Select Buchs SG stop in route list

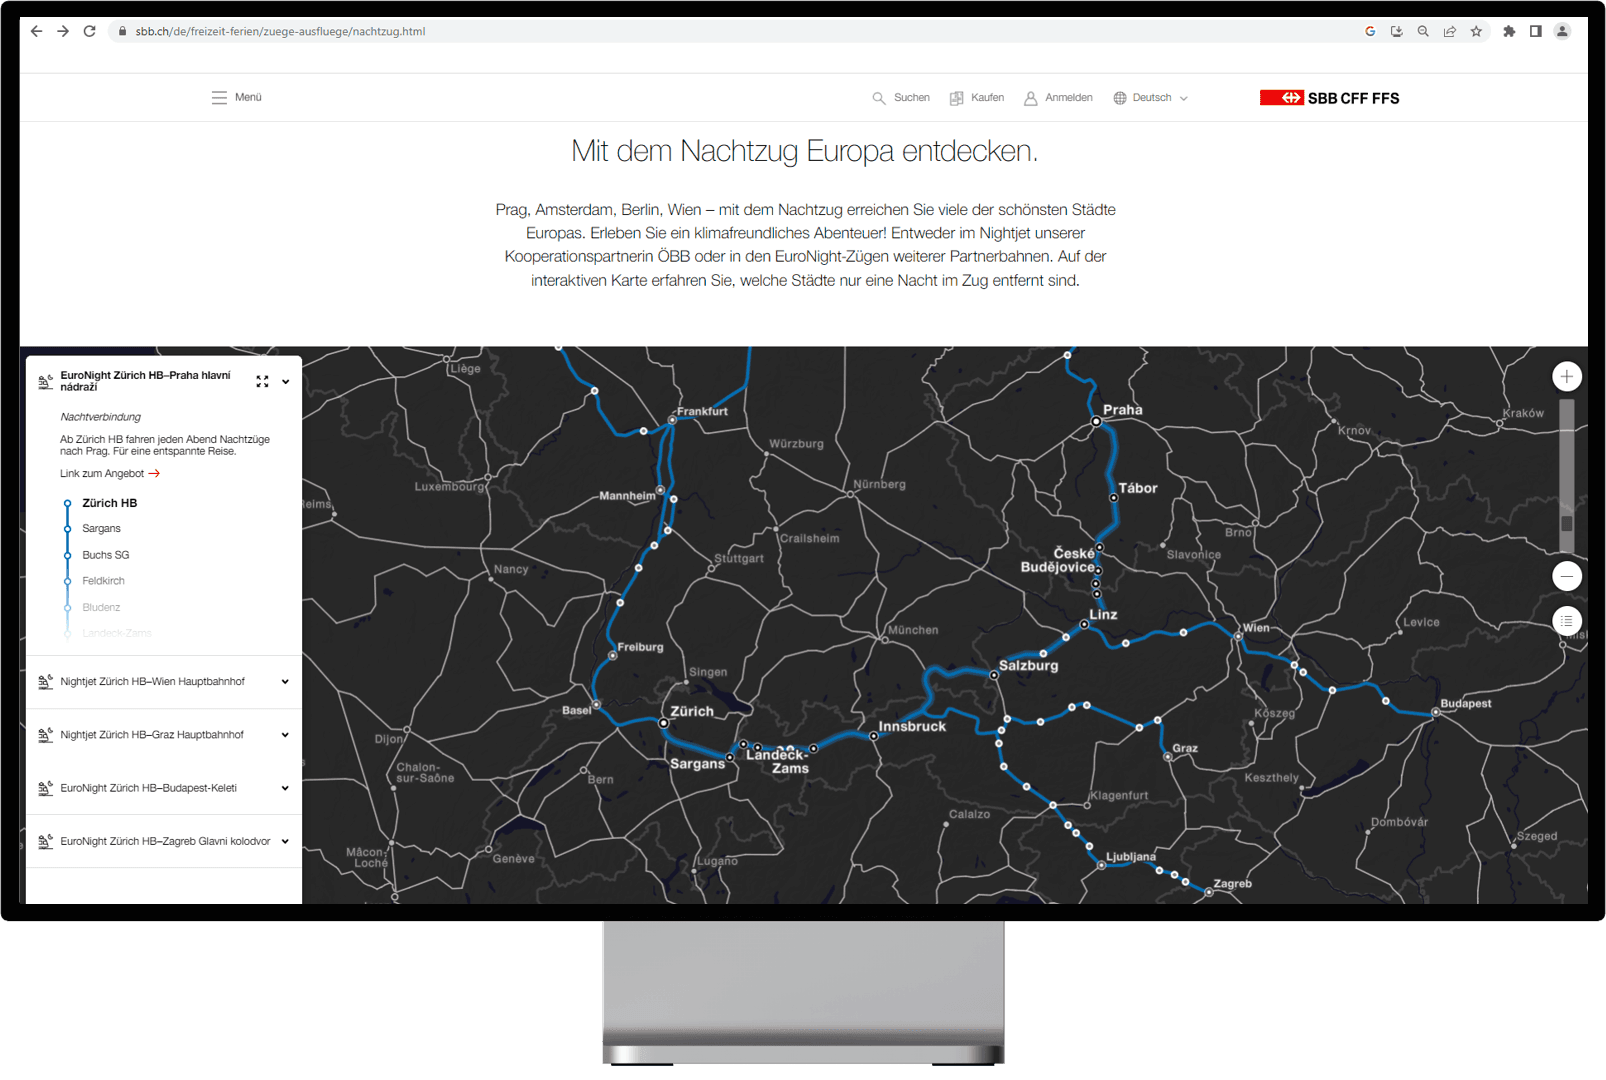(x=106, y=555)
